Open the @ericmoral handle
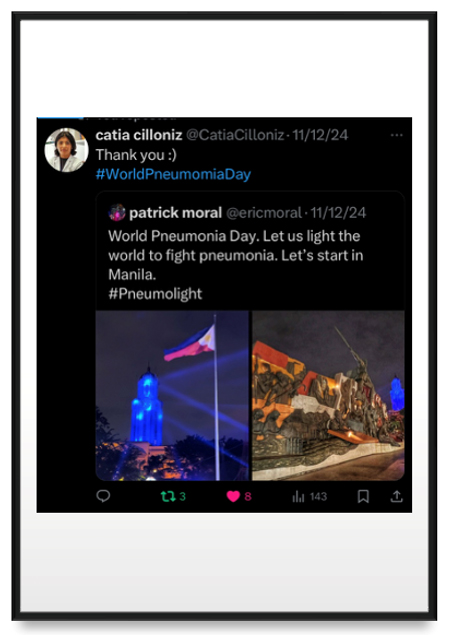The width and height of the screenshot is (449, 635). point(264,213)
